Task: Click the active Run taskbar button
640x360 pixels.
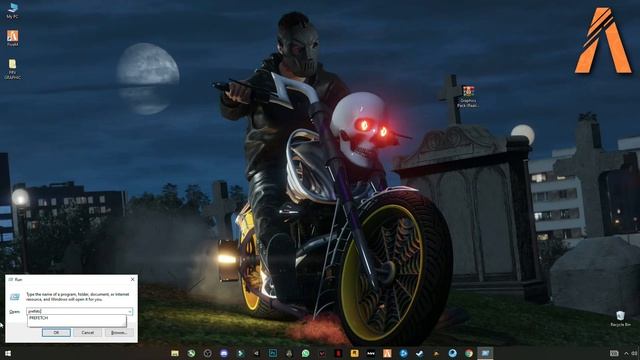Action: (x=485, y=353)
